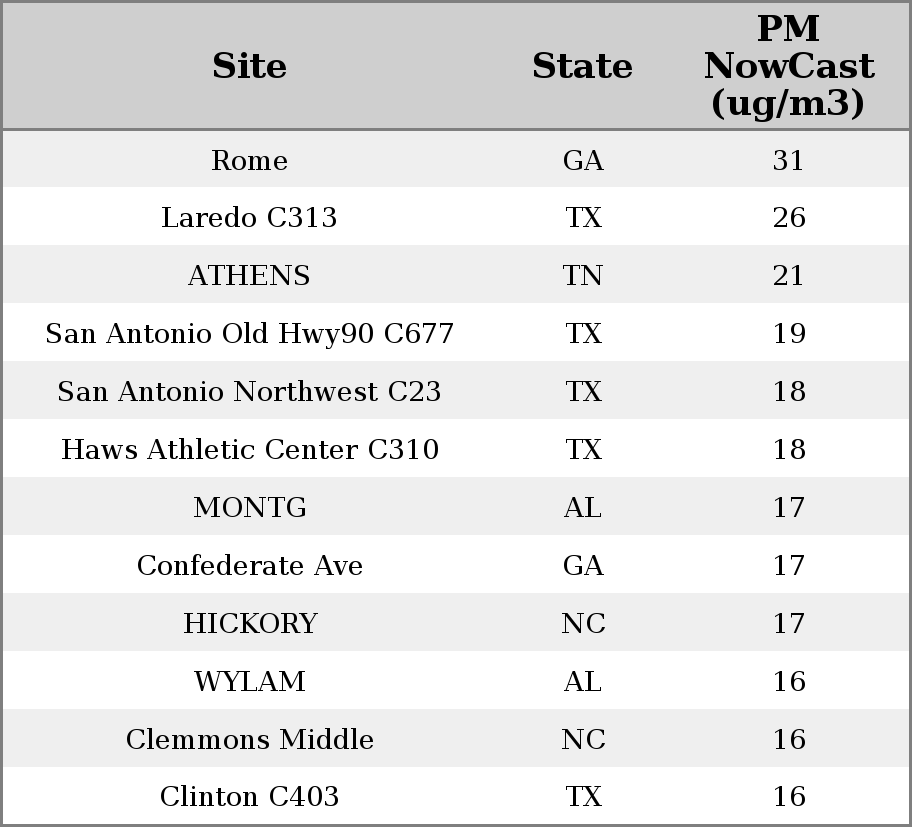Select Haws Athletic Center C310
Screen dimensions: 912x827
click(250, 449)
